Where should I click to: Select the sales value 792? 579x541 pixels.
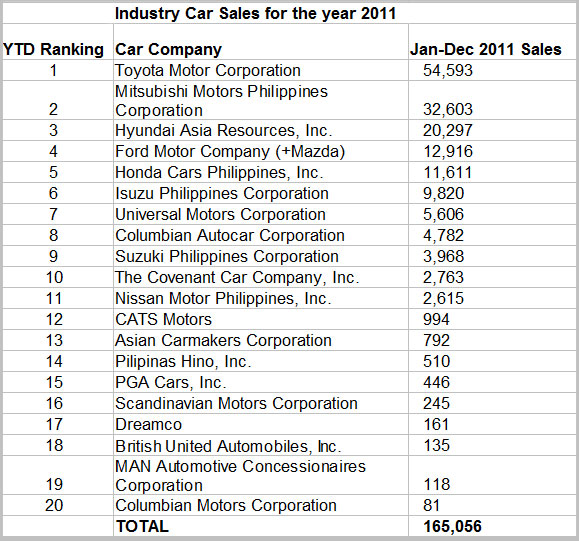[436, 340]
